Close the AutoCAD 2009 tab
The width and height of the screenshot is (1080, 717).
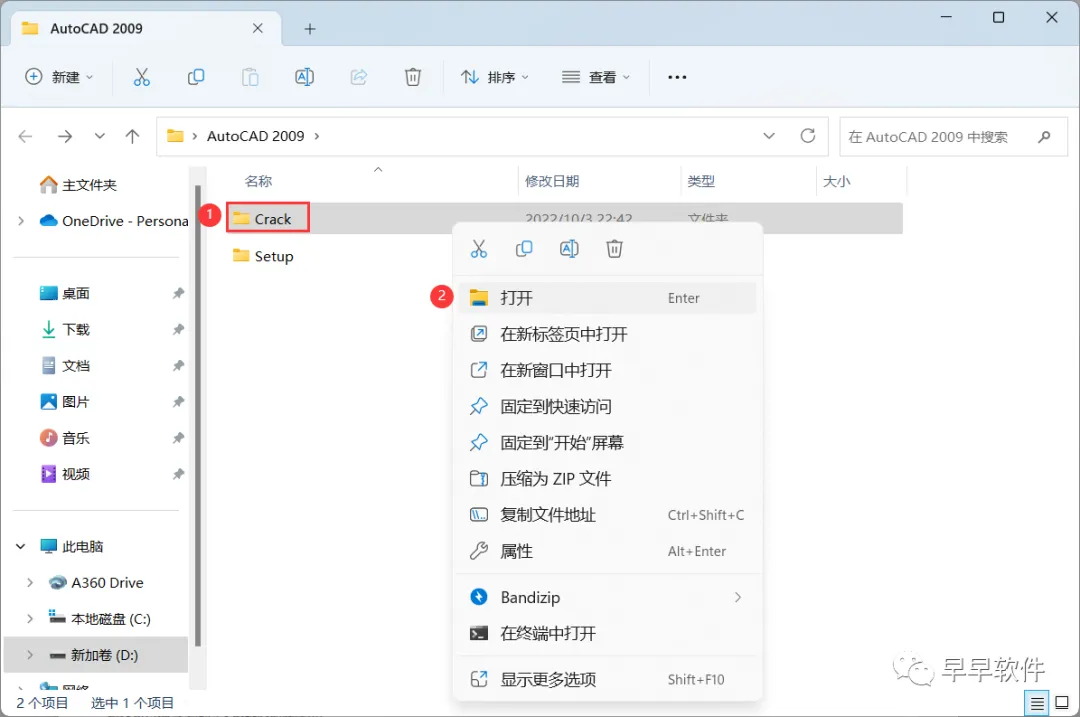coord(258,28)
